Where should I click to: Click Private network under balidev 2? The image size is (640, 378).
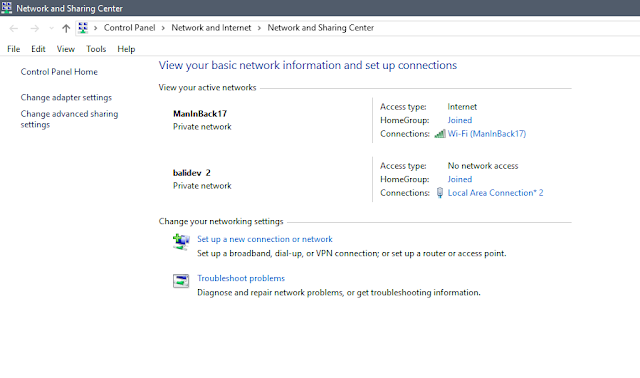(x=202, y=186)
